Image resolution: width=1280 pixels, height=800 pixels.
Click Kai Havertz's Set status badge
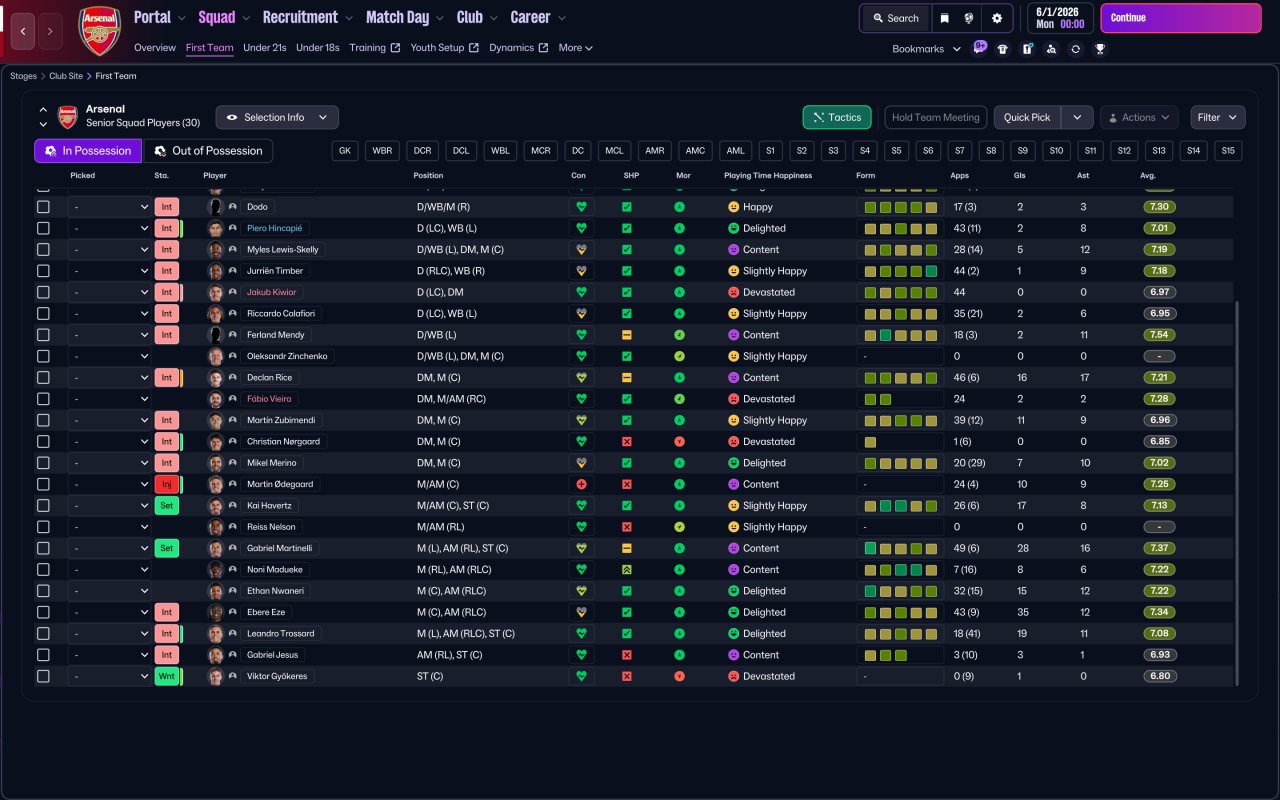click(x=167, y=506)
